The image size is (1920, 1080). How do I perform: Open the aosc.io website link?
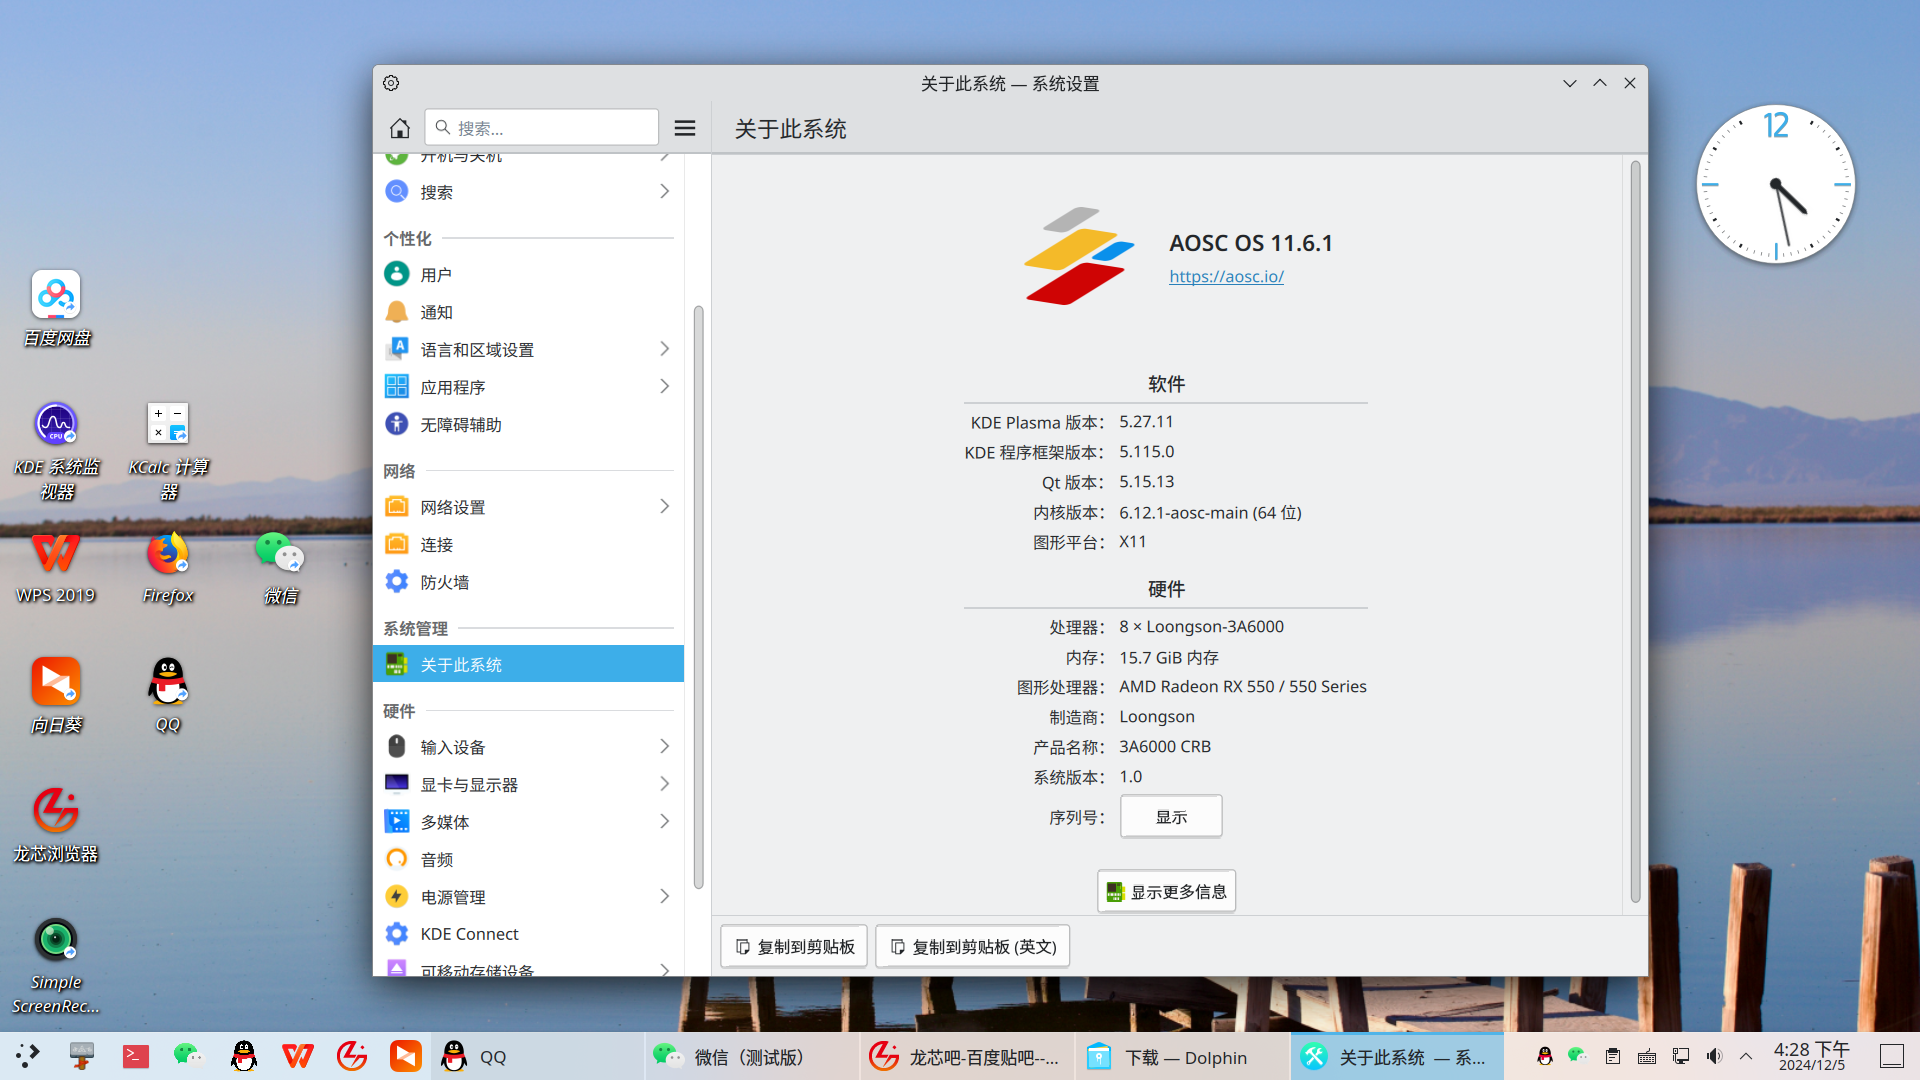click(1226, 277)
